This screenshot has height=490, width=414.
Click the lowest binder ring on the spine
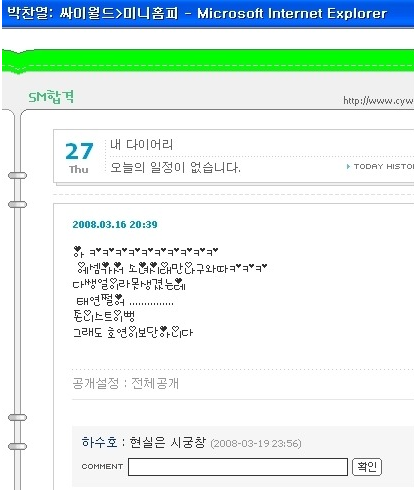point(17,446)
